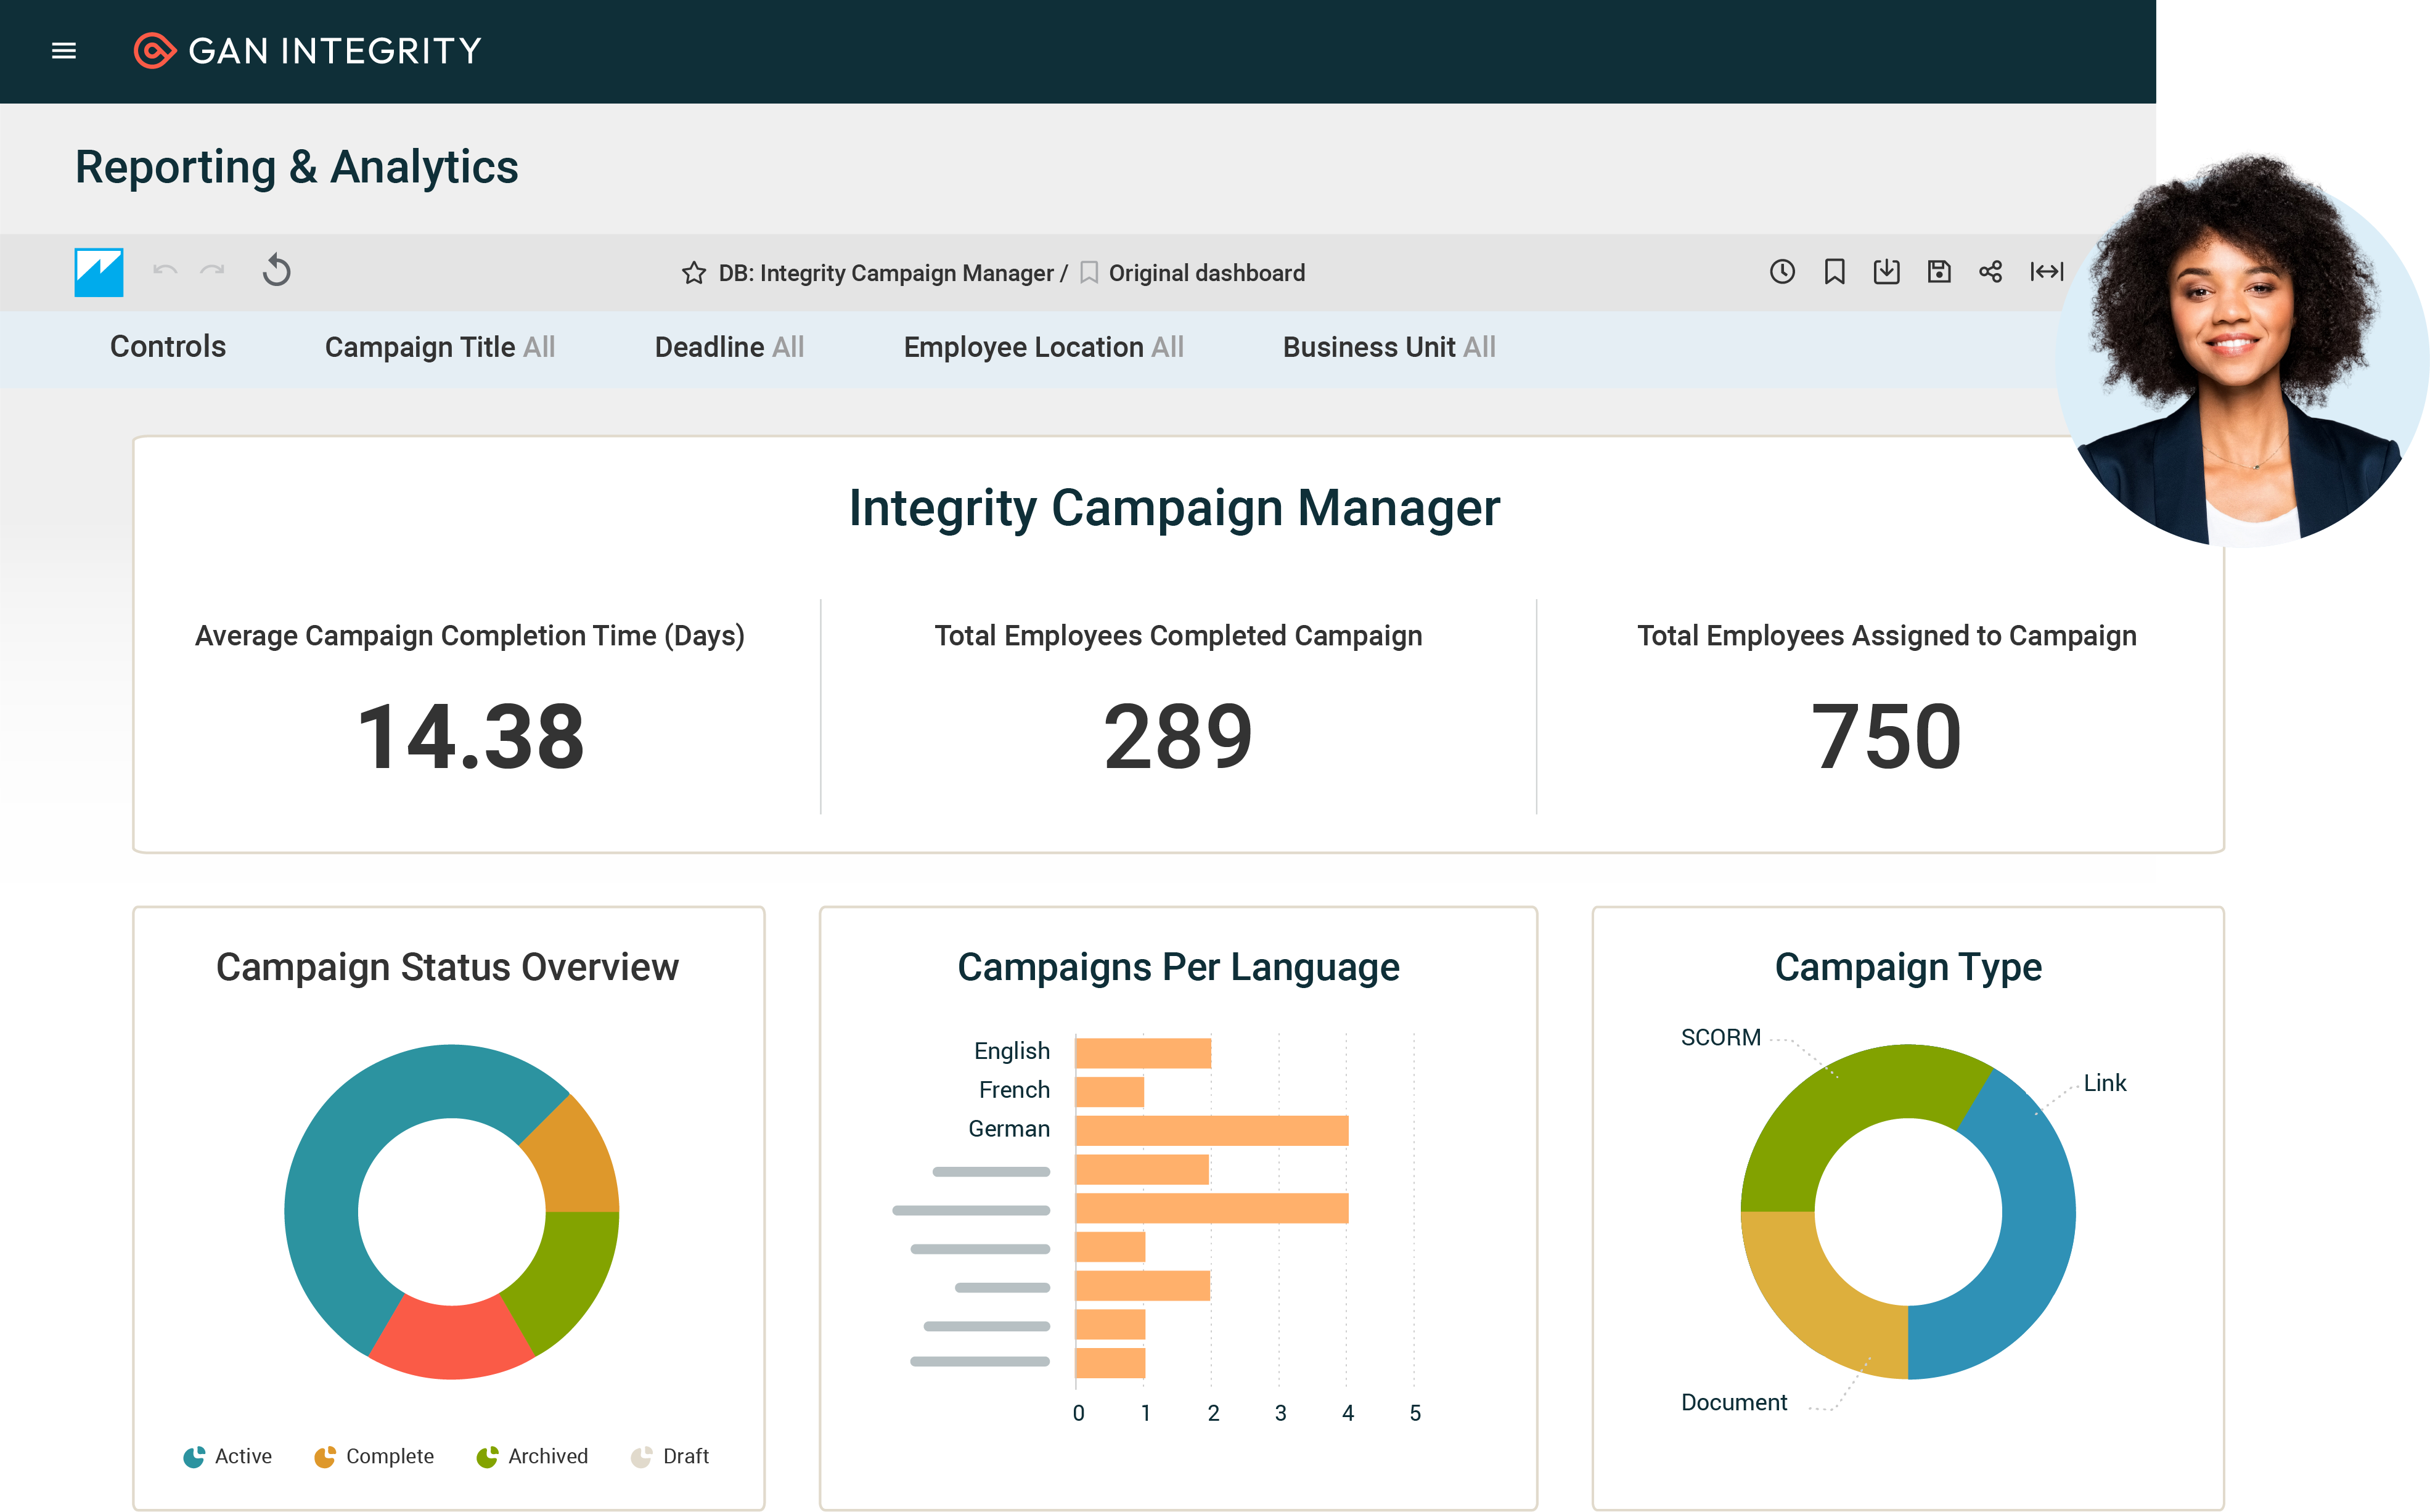
Task: Click the Campaign Status Overview title
Action: [x=447, y=967]
